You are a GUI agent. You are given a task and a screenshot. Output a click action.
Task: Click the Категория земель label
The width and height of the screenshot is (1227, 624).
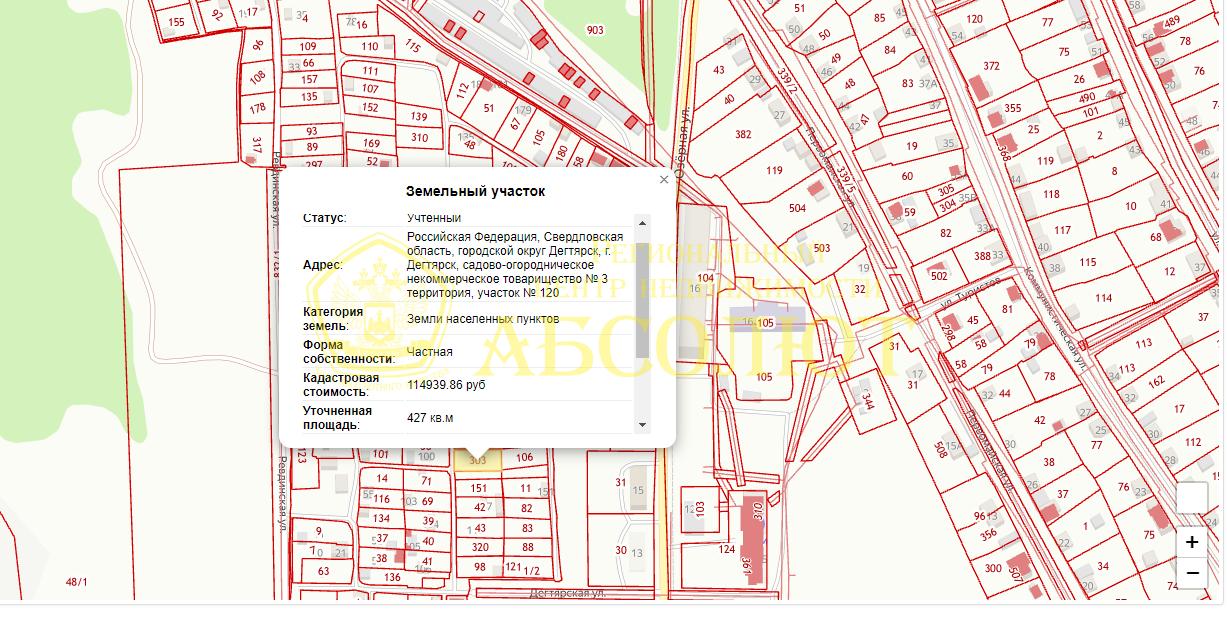coord(333,319)
